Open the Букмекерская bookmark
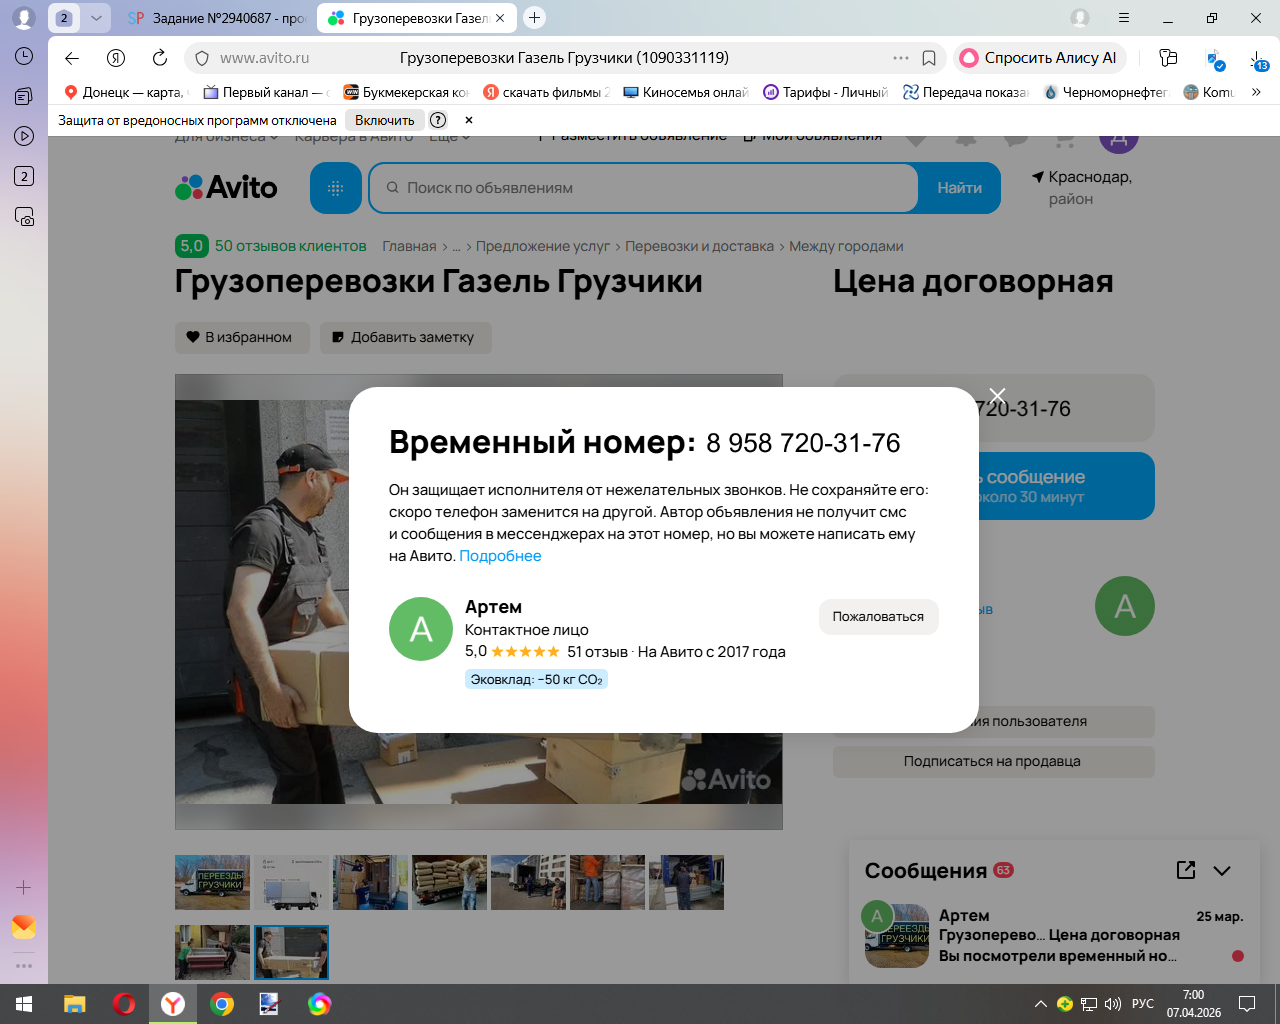Screen dimensions: 1280x1024 (406, 92)
